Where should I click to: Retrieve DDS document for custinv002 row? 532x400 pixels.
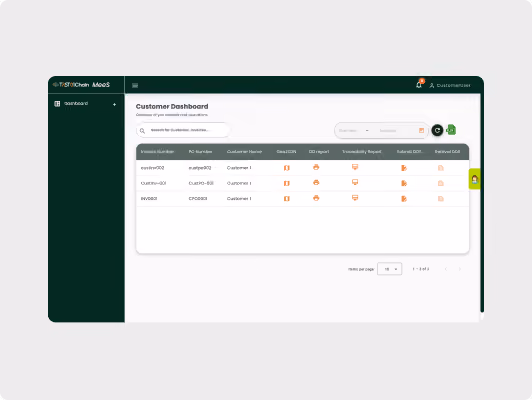click(441, 168)
